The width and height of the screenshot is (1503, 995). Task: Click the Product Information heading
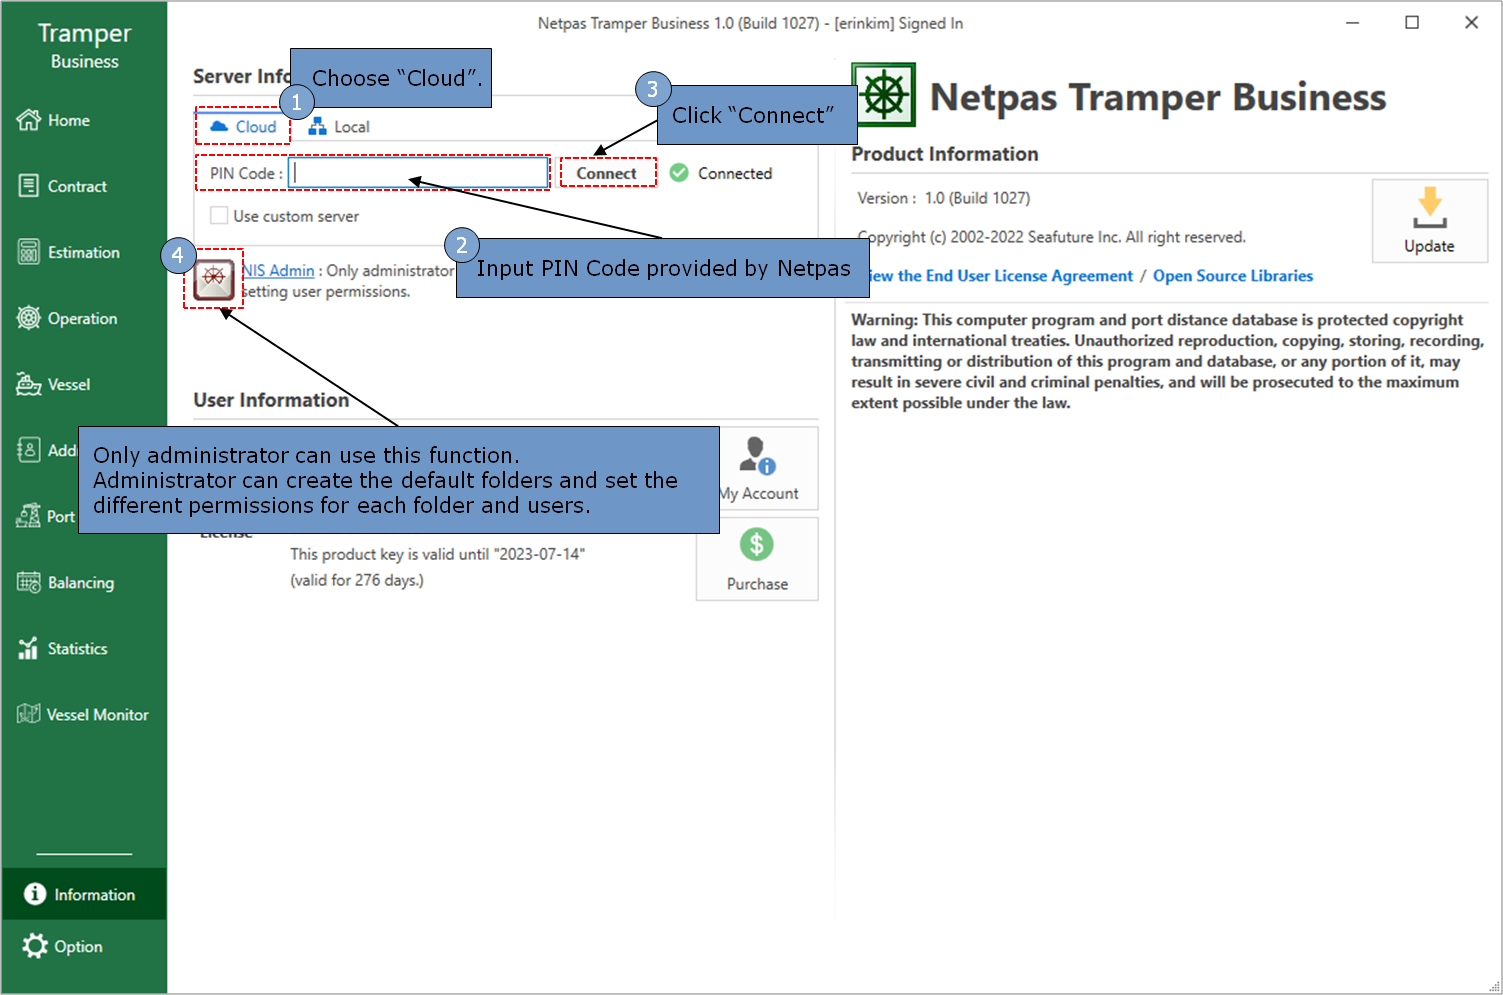[945, 154]
